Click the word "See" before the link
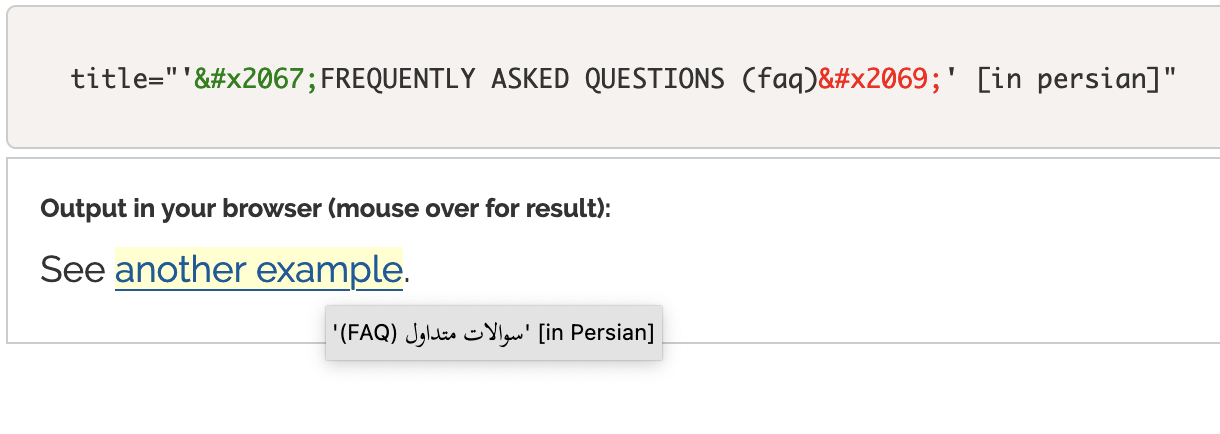 pyautogui.click(x=72, y=270)
